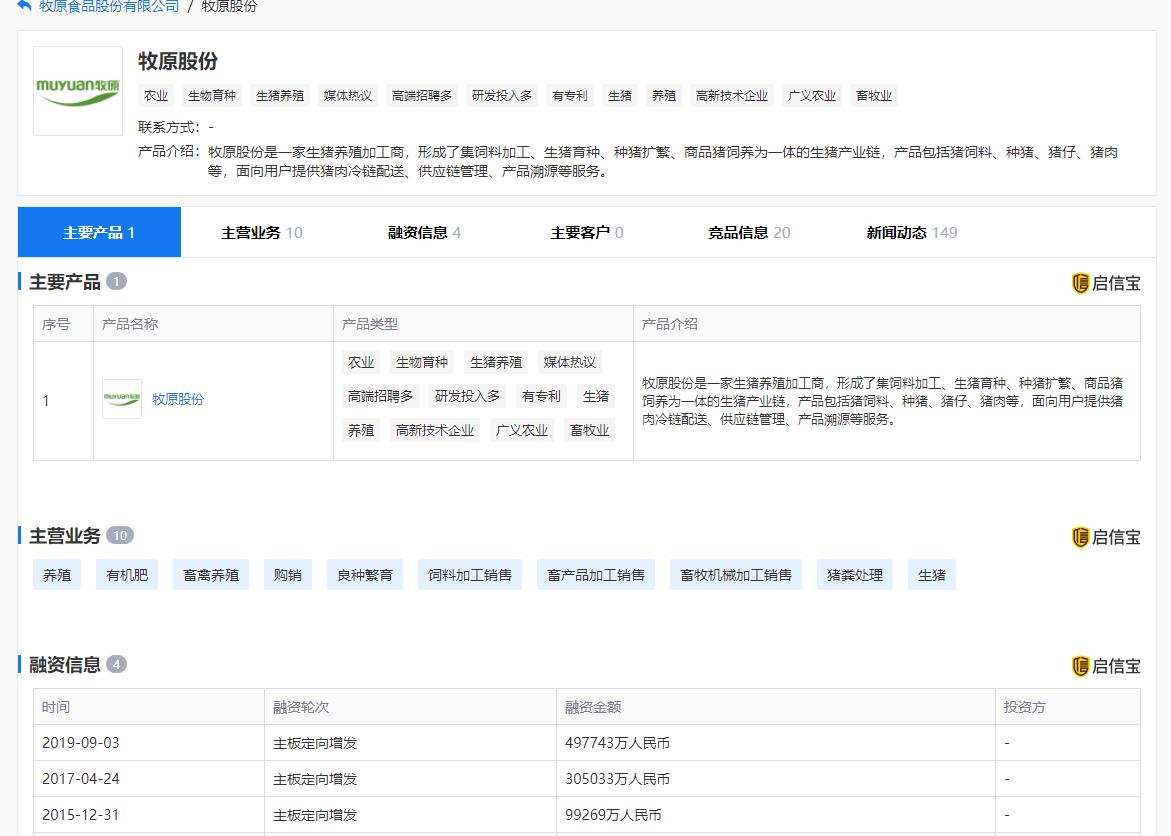Click the 启信宝 badge in 融资信息 section
Viewport: 1171px width, 836px height.
[1106, 666]
